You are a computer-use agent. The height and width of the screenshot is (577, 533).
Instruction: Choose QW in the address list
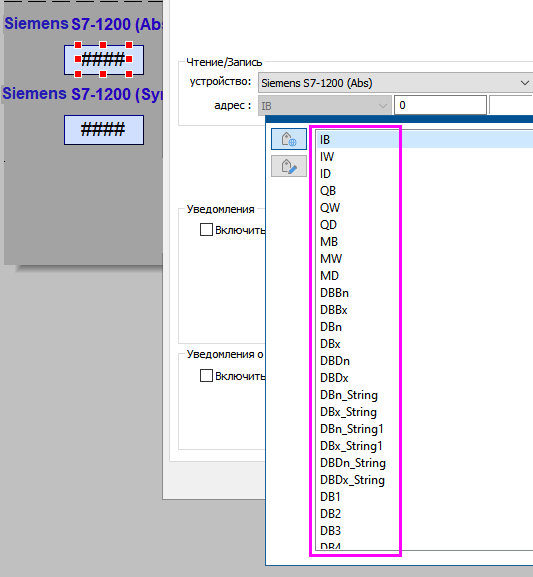[425, 208]
